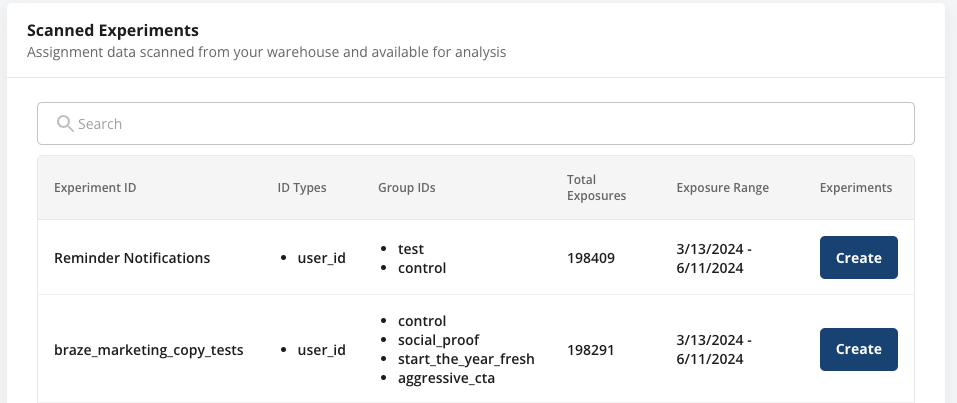Select the braze_marketing_copy_tests experiment name
This screenshot has width=957, height=403.
(x=146, y=350)
